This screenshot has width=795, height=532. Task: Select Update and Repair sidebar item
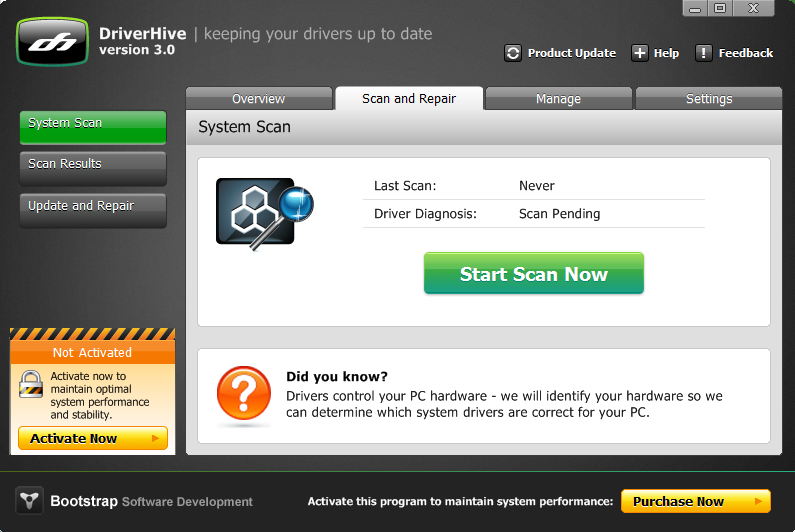click(92, 207)
